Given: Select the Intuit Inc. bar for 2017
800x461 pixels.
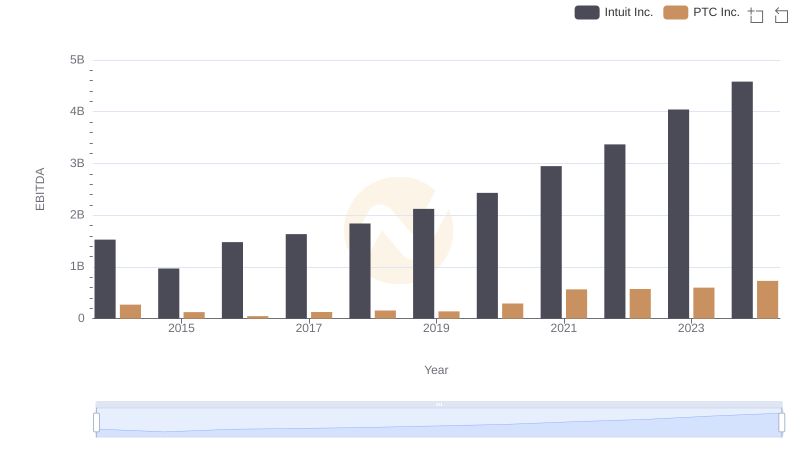Looking at the screenshot, I should coord(296,276).
